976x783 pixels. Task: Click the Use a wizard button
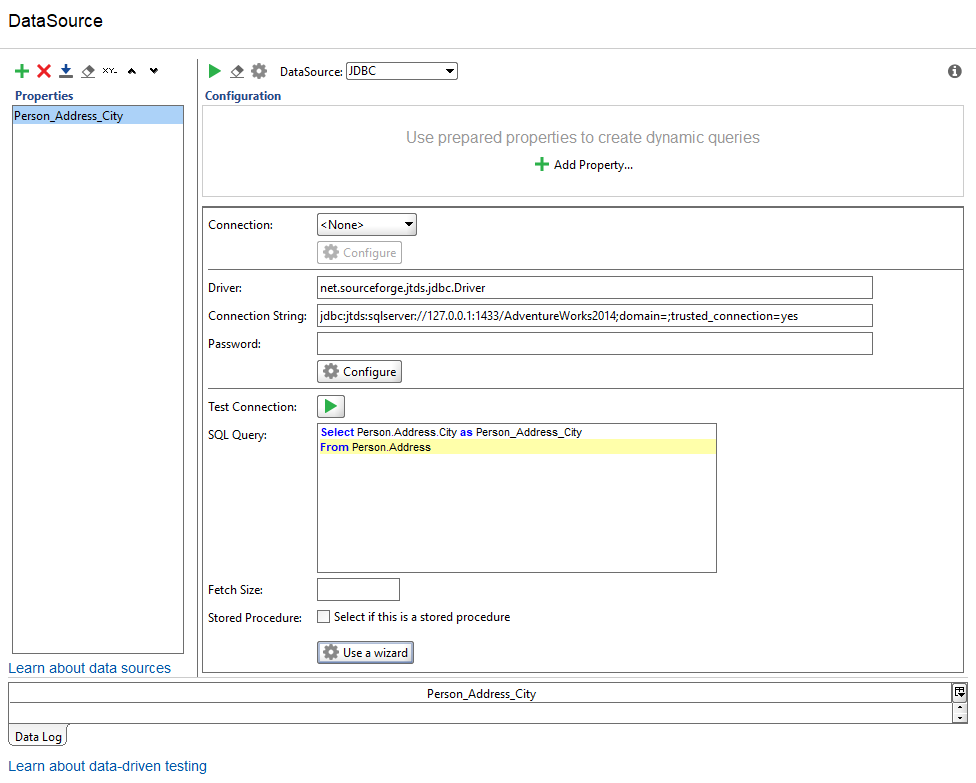[x=365, y=652]
